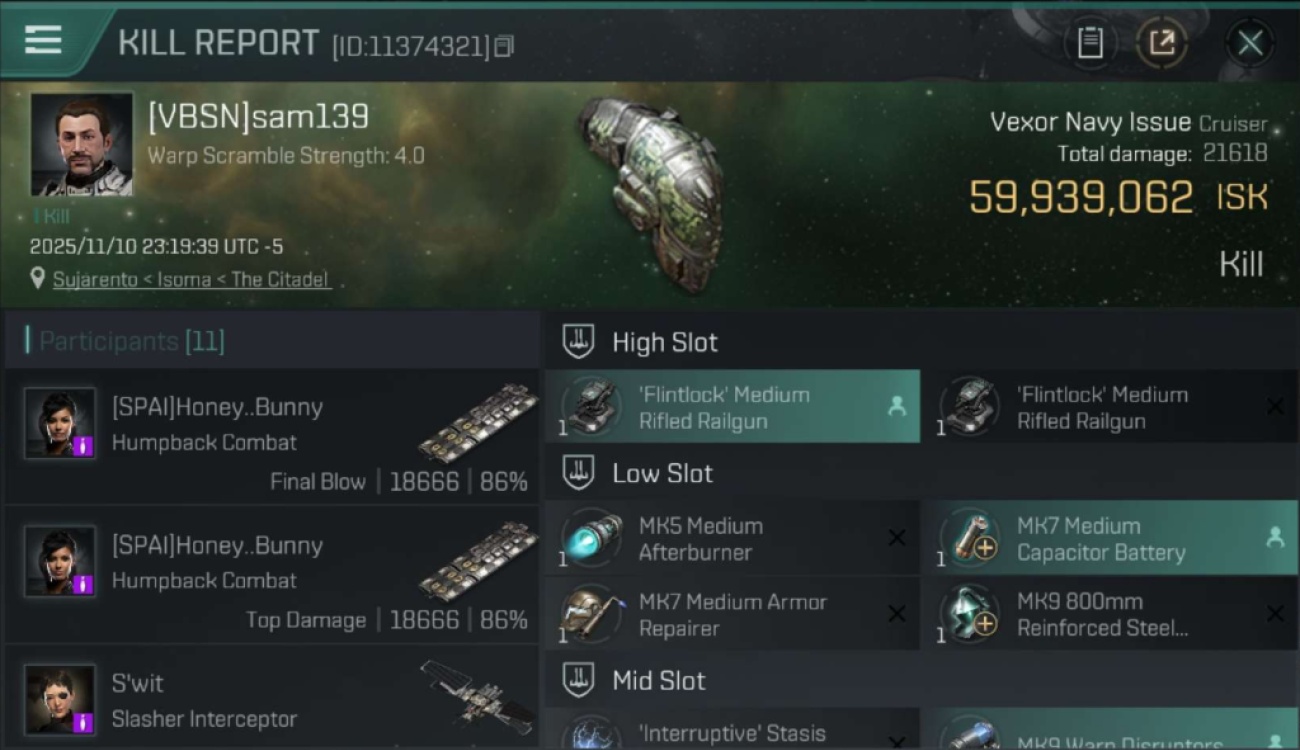Share the kill report externally

1161,42
